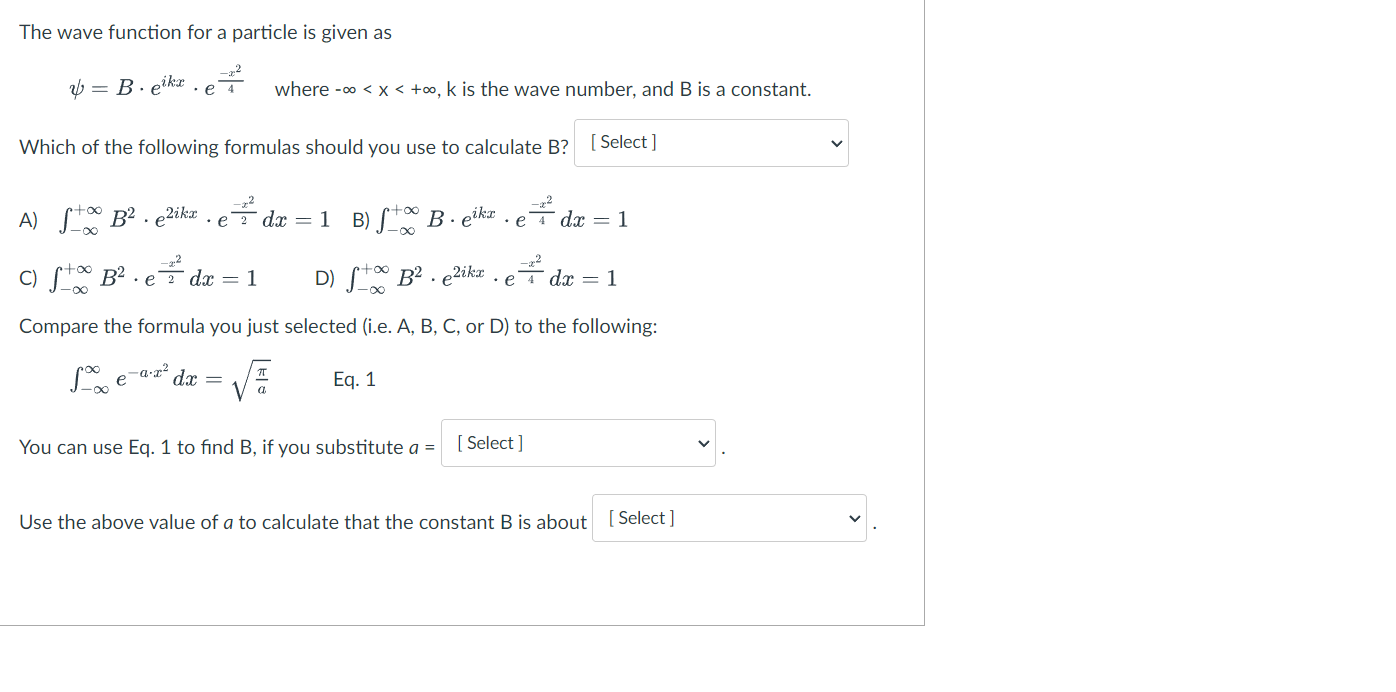Image resolution: width=1396 pixels, height=692 pixels.
Task: Open the dropdown for substituting value of a
Action: coord(578,443)
